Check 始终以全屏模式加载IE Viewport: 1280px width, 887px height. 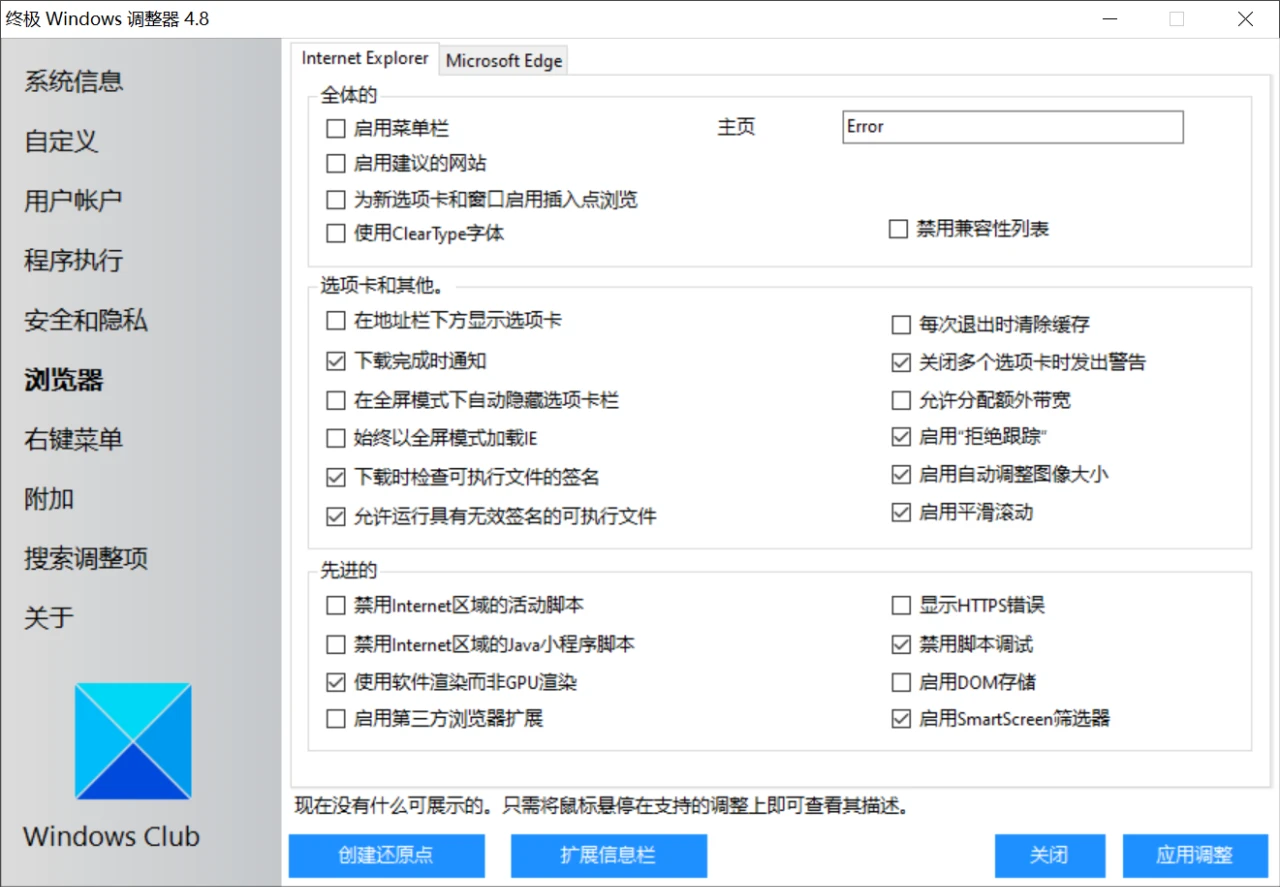pos(336,438)
